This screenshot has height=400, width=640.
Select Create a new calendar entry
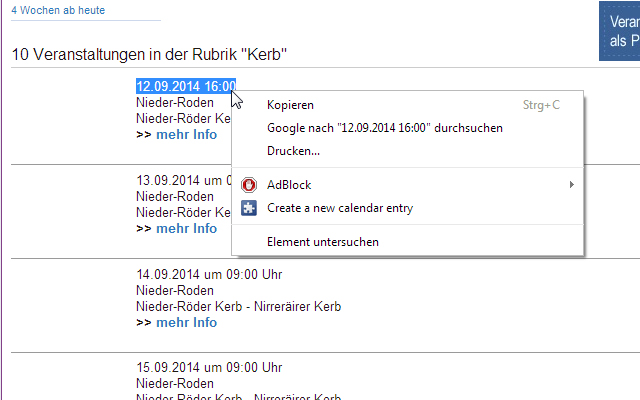click(339, 208)
